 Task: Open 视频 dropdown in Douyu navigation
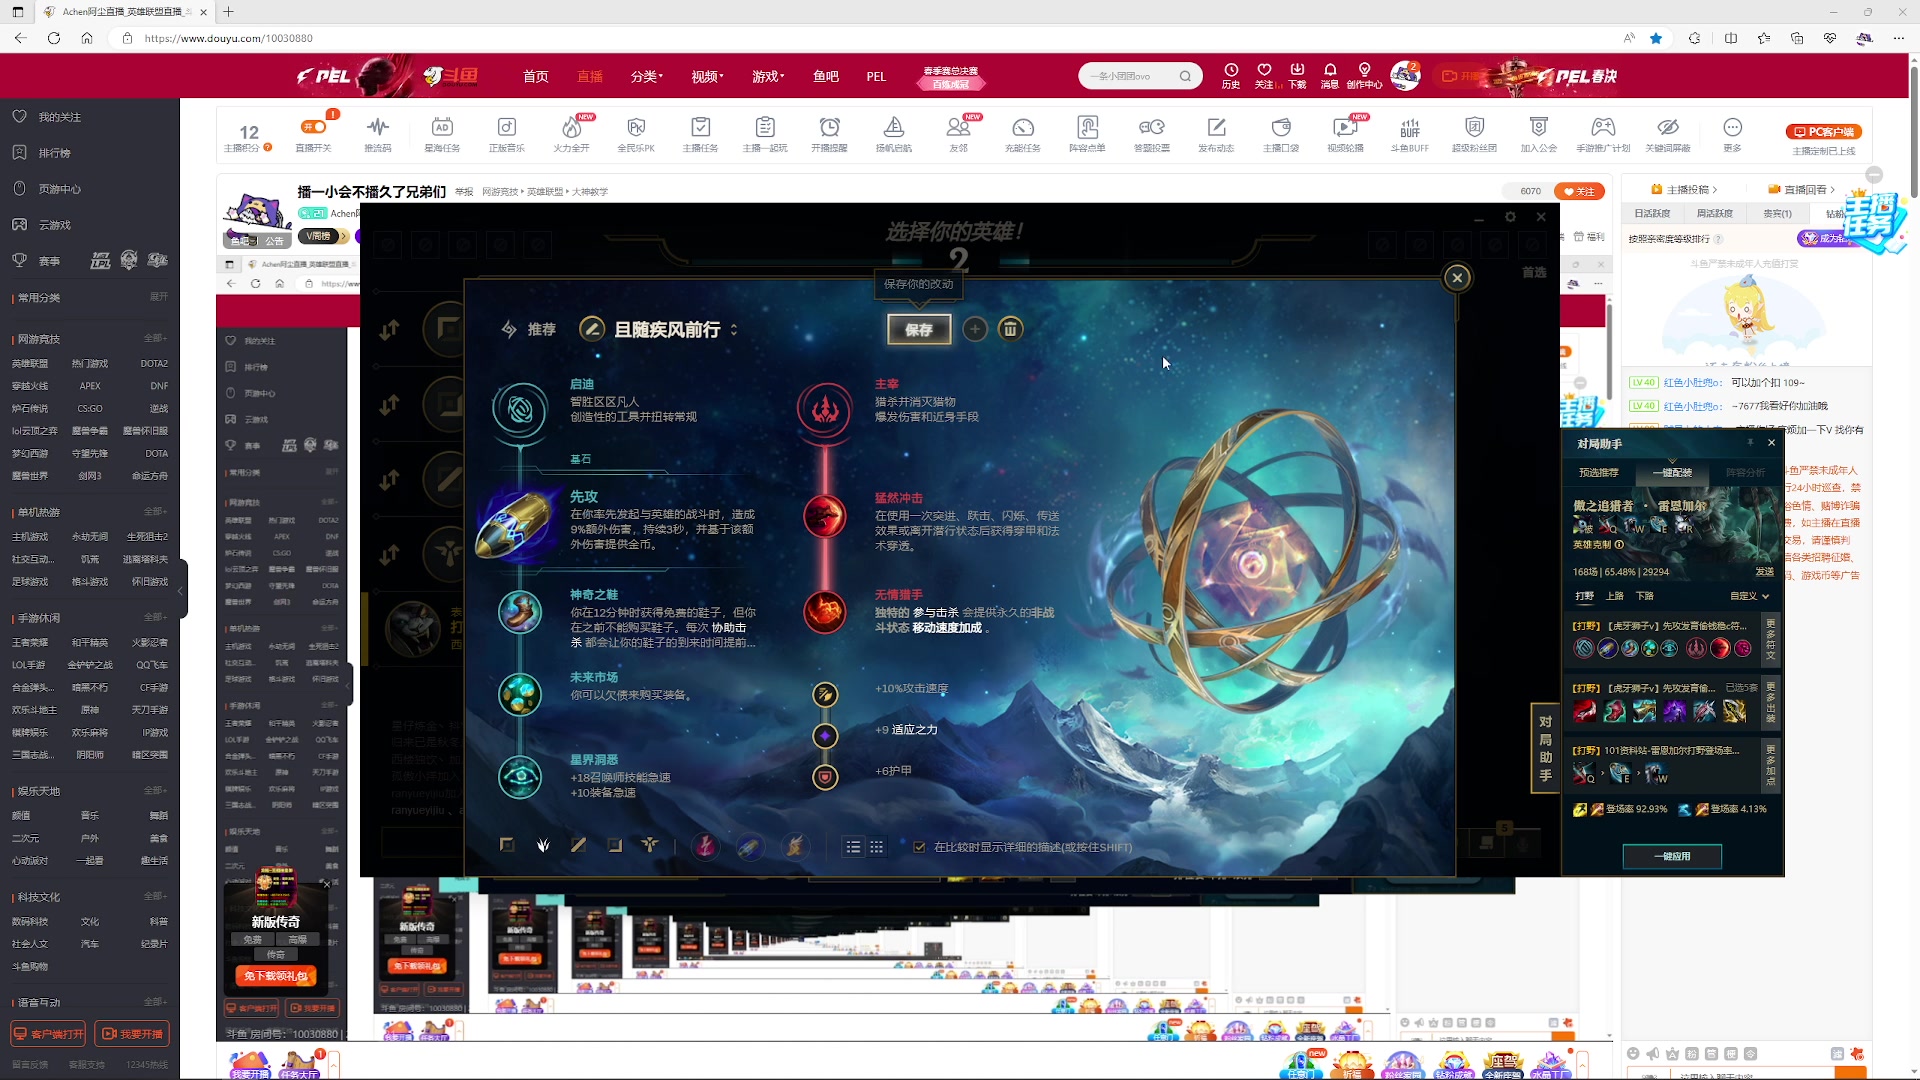click(x=707, y=76)
